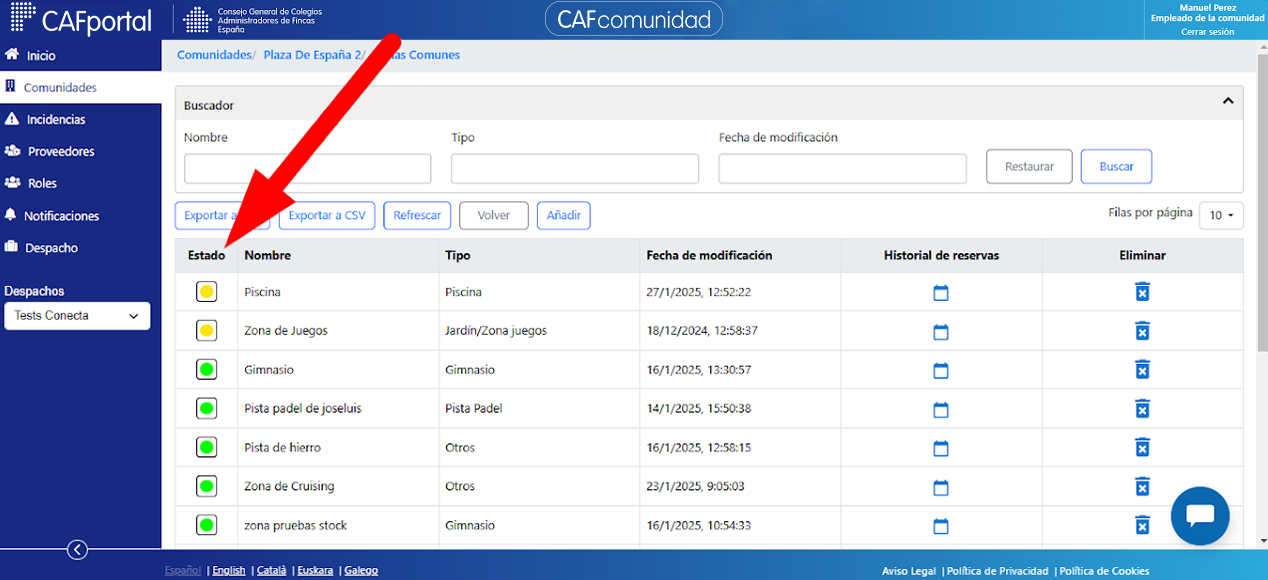Focus the Nombre search field

[307, 168]
